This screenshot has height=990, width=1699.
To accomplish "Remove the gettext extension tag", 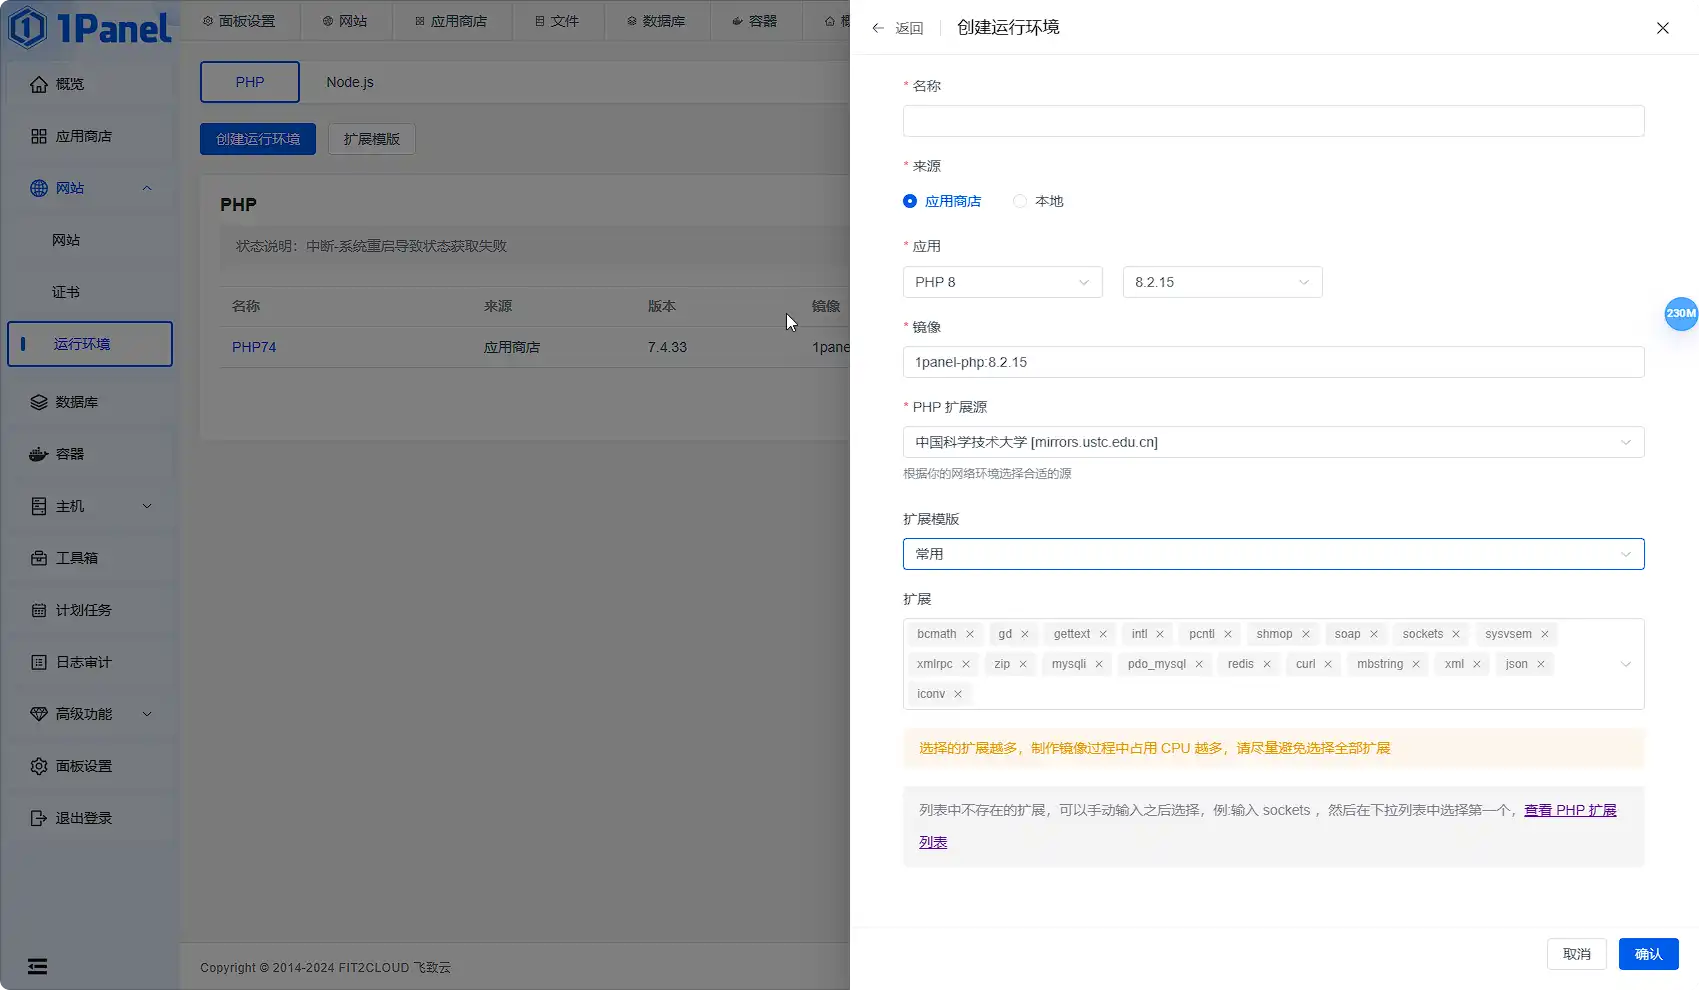I will [x=1103, y=634].
